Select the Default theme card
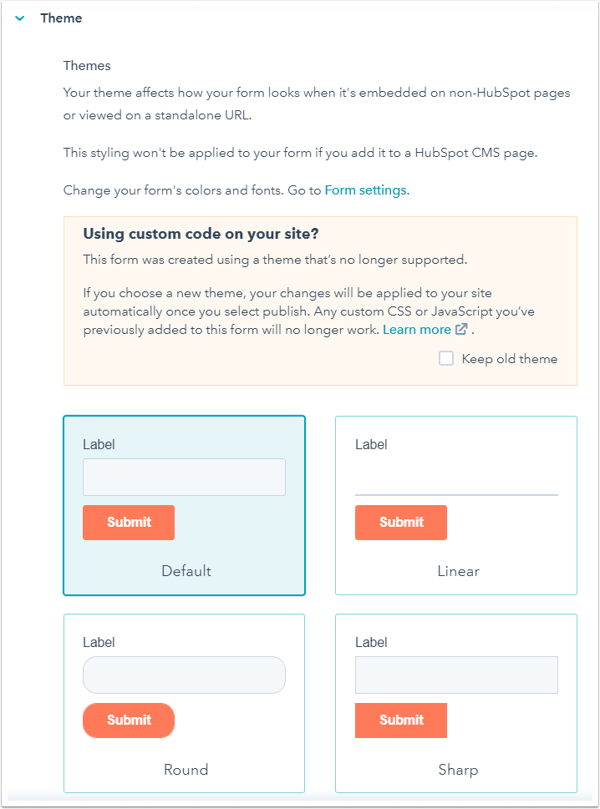Viewport: 600px width, 809px height. 184,506
